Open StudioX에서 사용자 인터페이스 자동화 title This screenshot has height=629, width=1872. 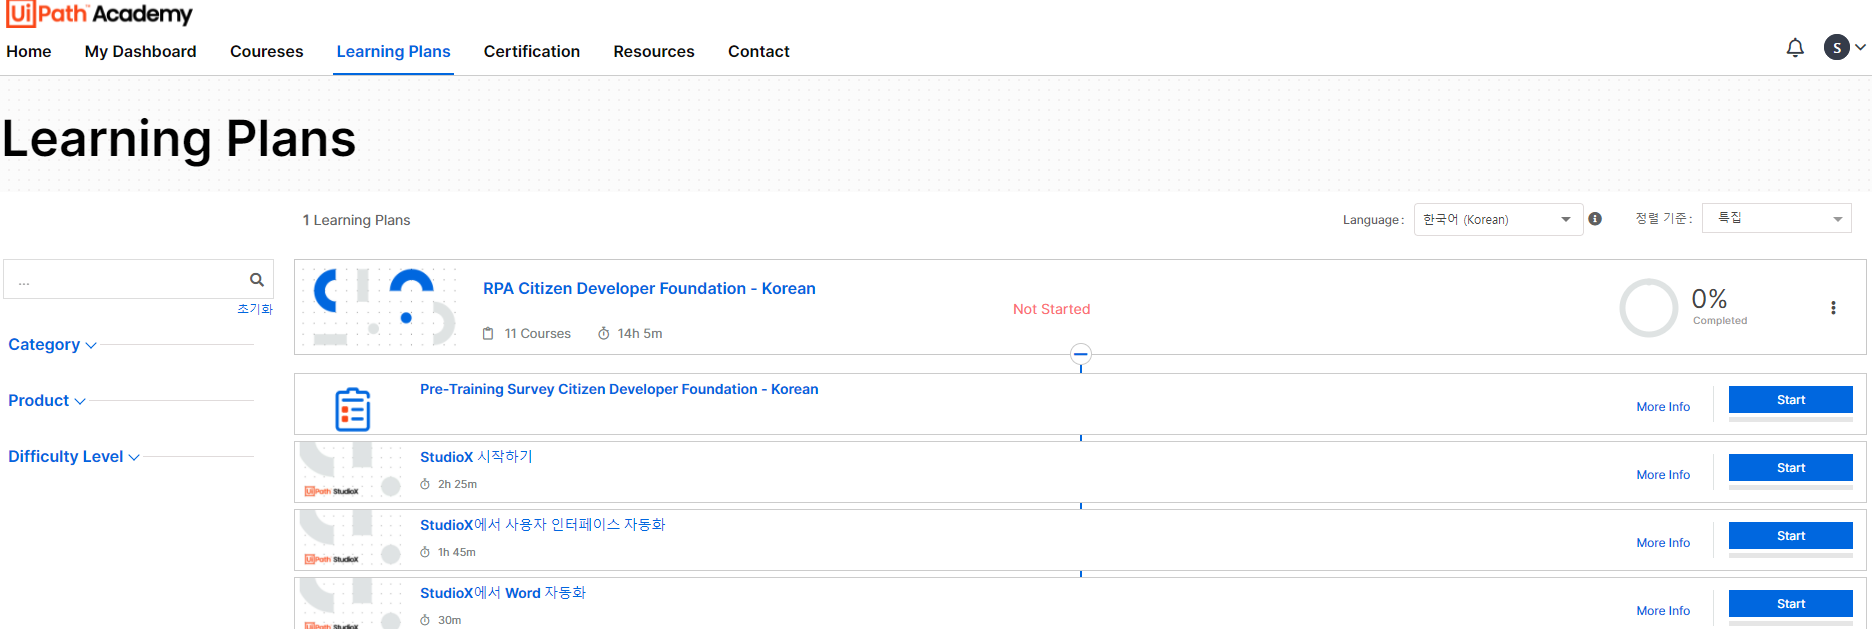[x=543, y=525]
